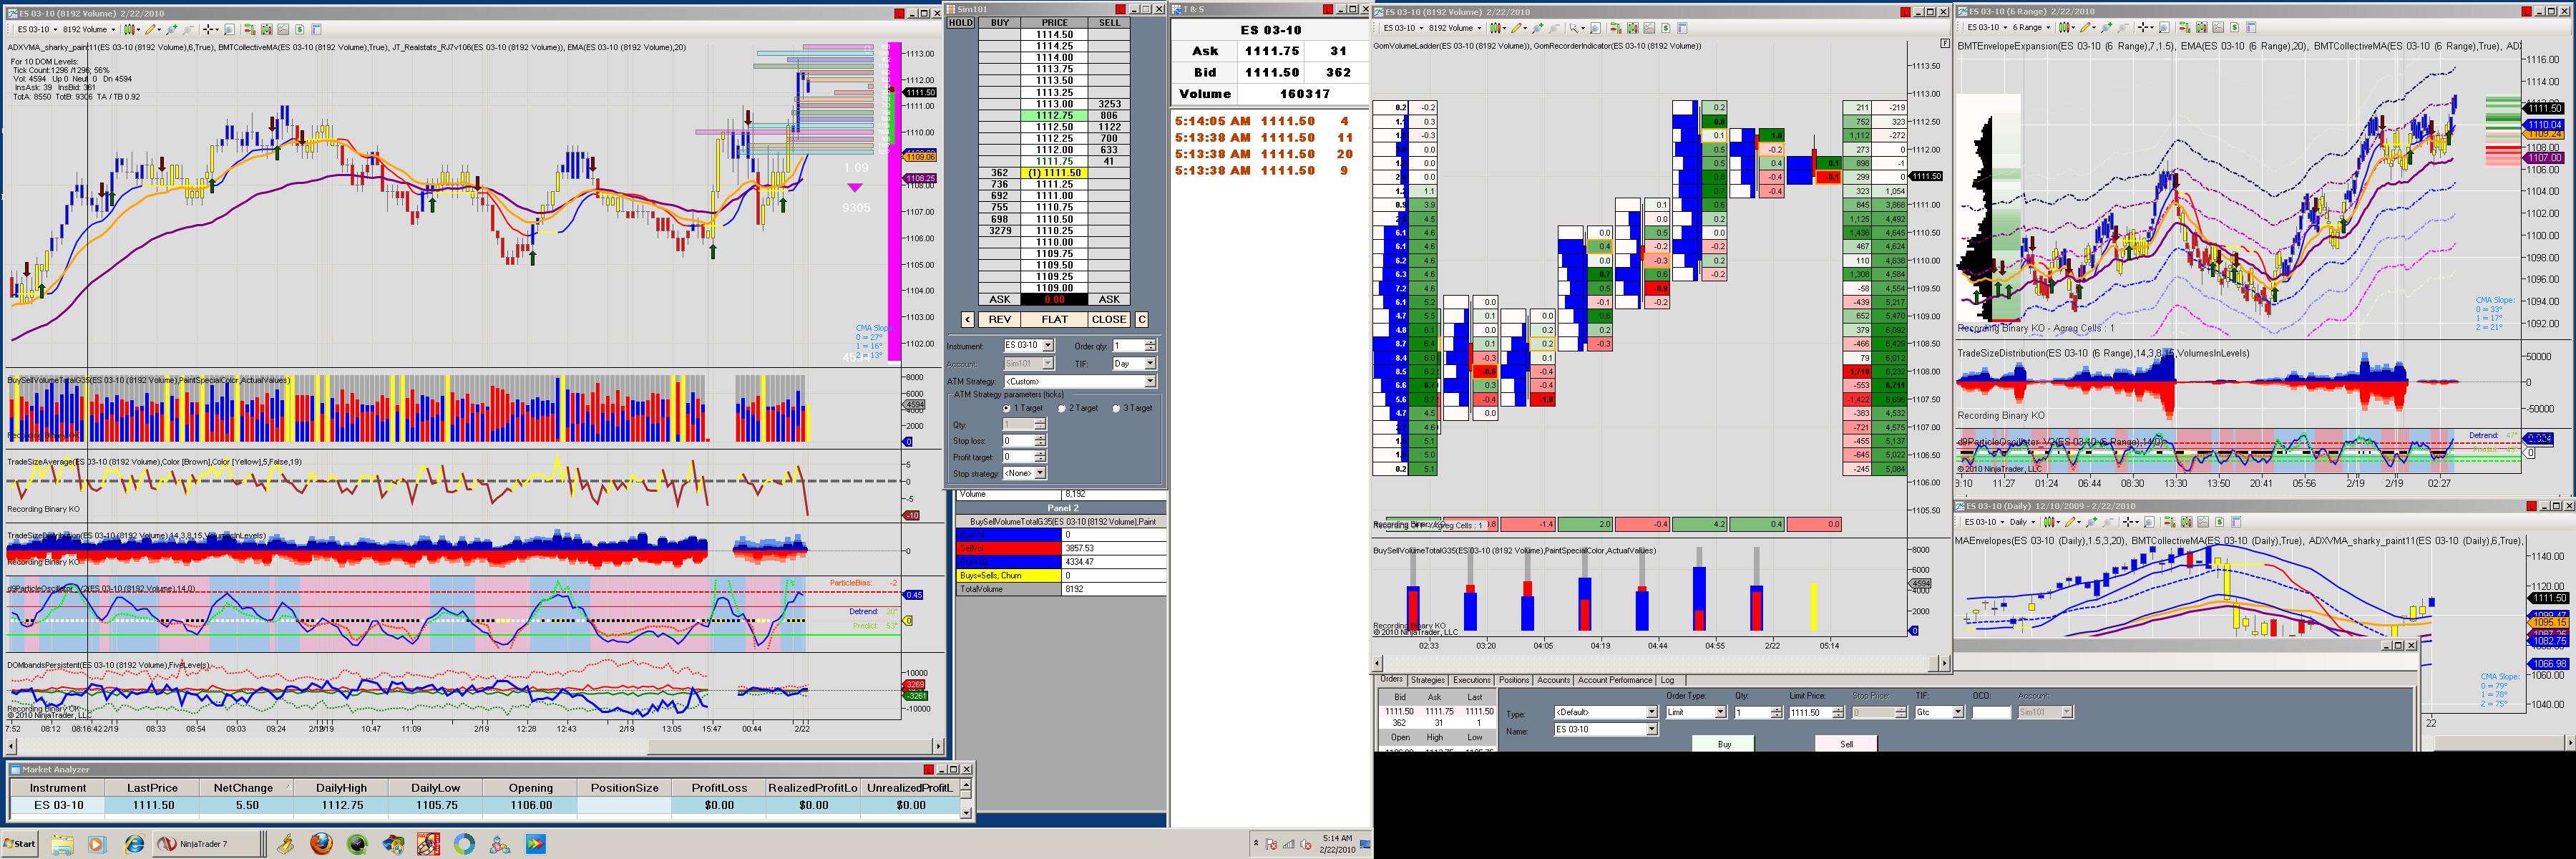2576x859 pixels.
Task: Select the 3 Target radio button
Action: pos(1116,408)
